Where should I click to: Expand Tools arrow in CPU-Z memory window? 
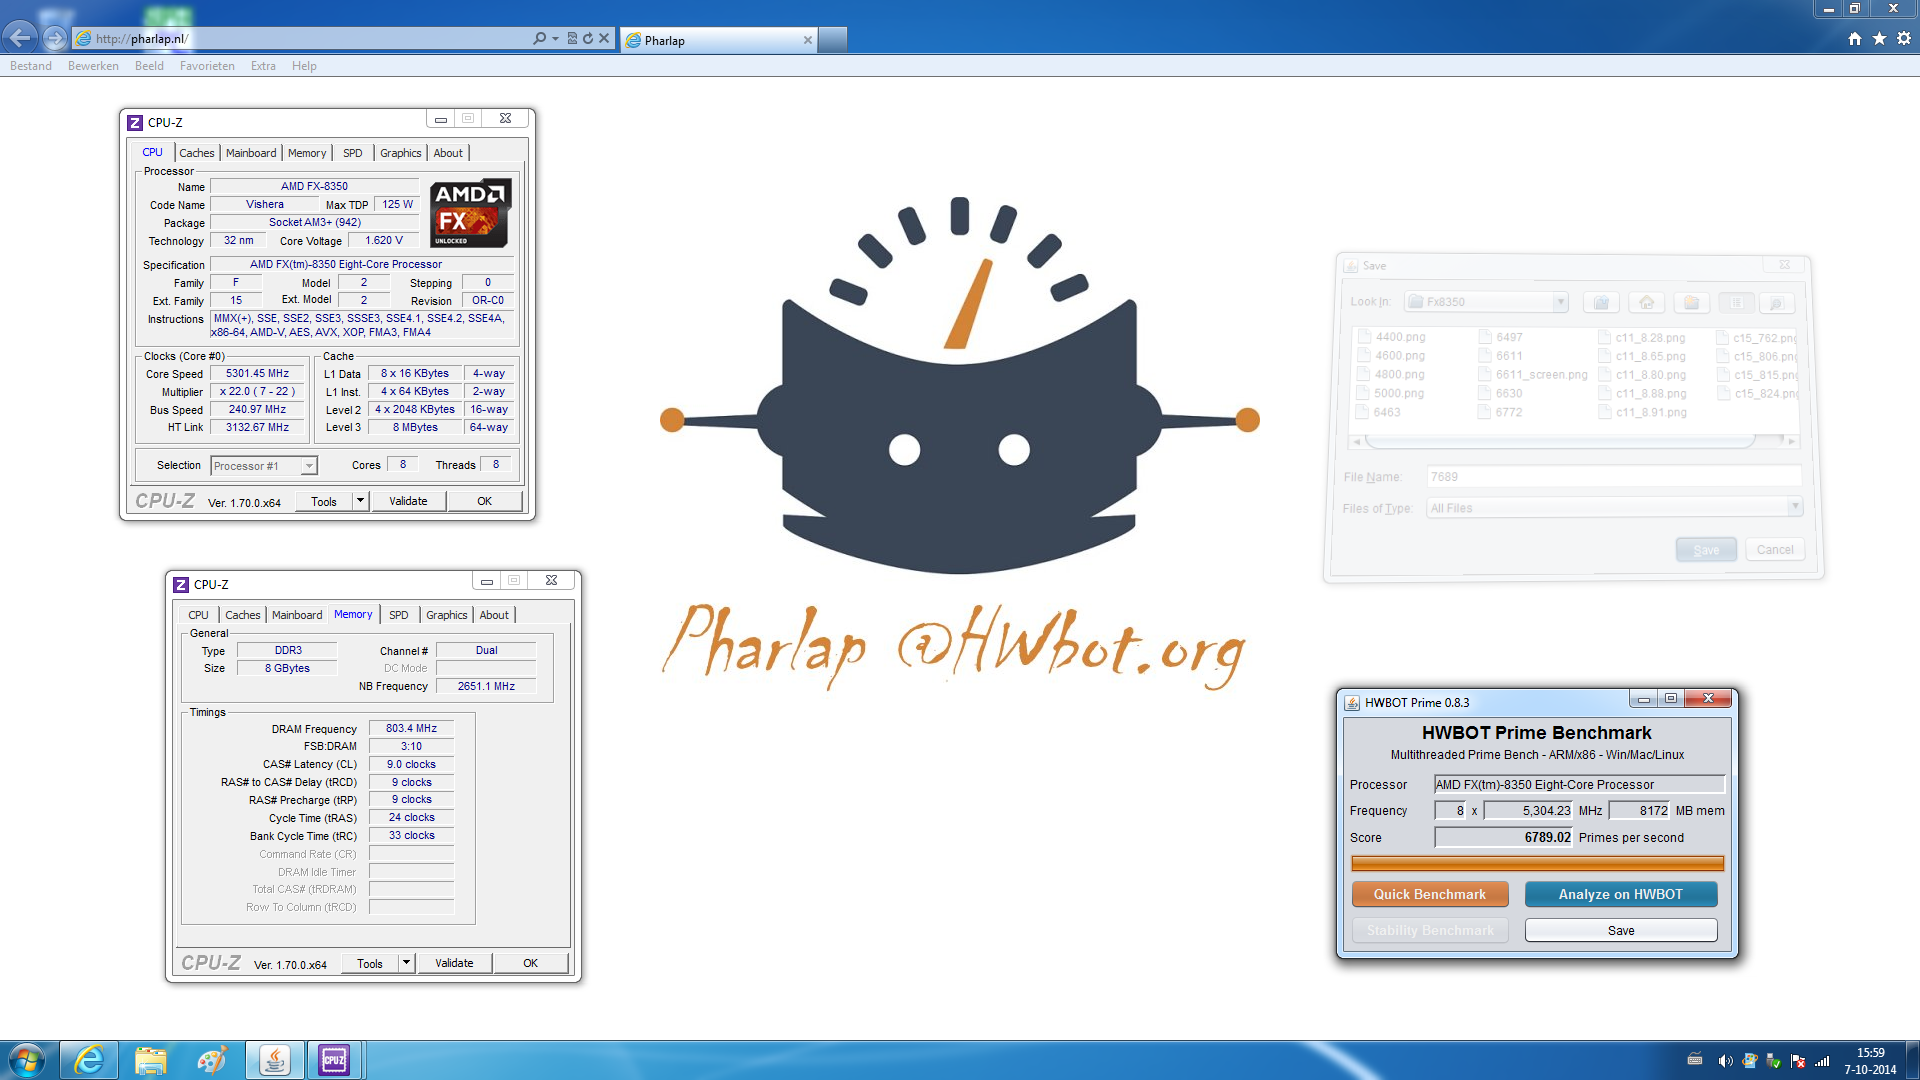tap(407, 964)
